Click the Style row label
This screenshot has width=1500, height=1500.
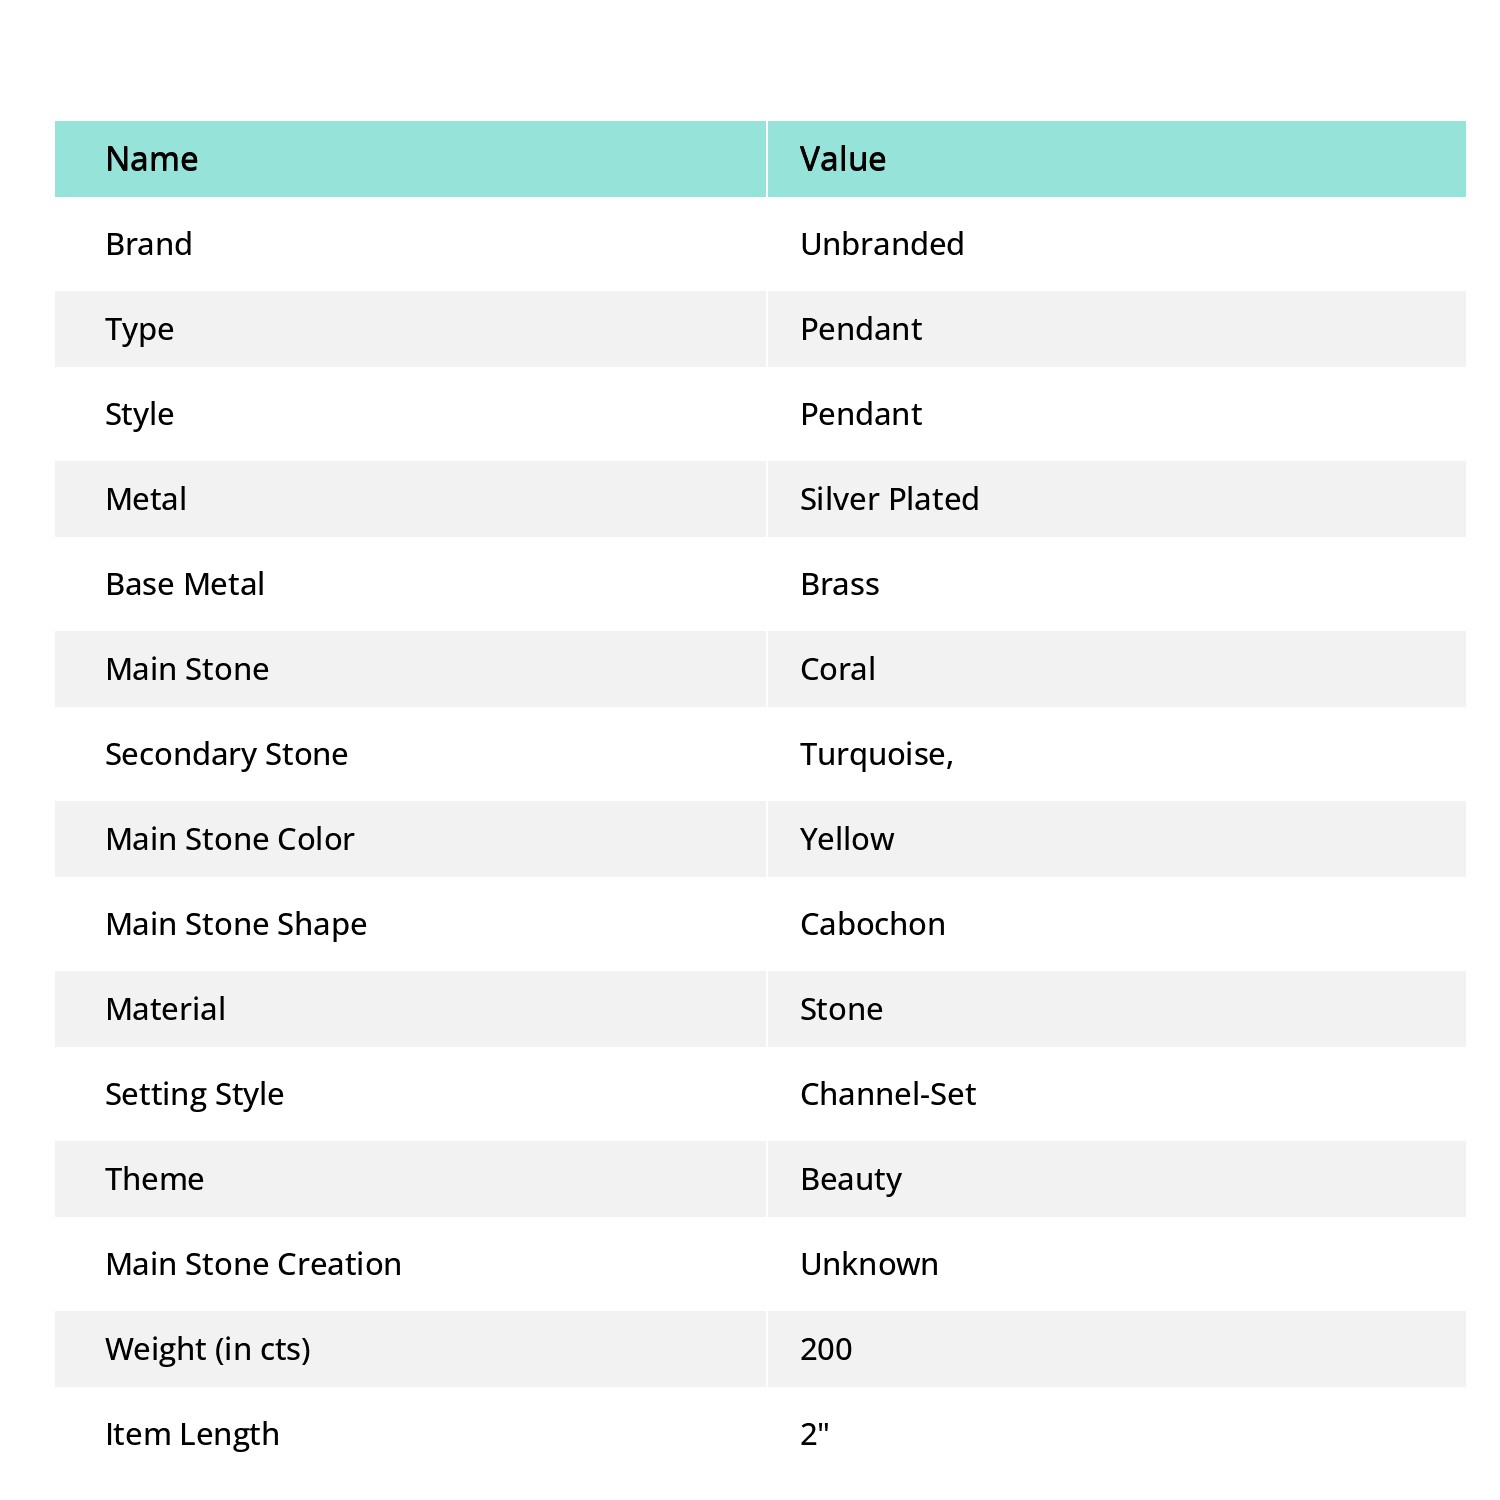[x=140, y=414]
